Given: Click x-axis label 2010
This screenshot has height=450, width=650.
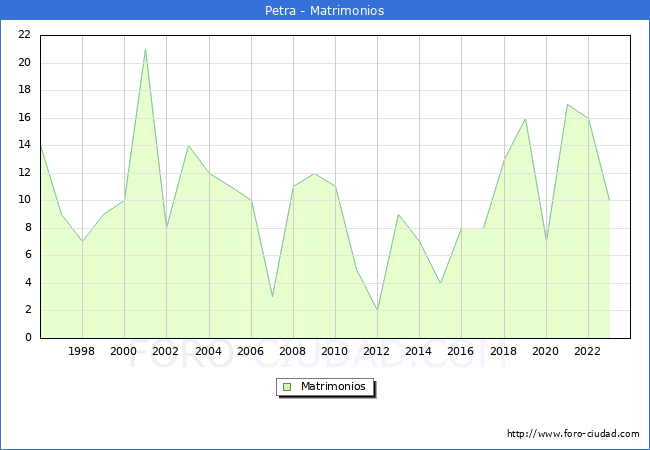Looking at the screenshot, I should pos(335,351).
